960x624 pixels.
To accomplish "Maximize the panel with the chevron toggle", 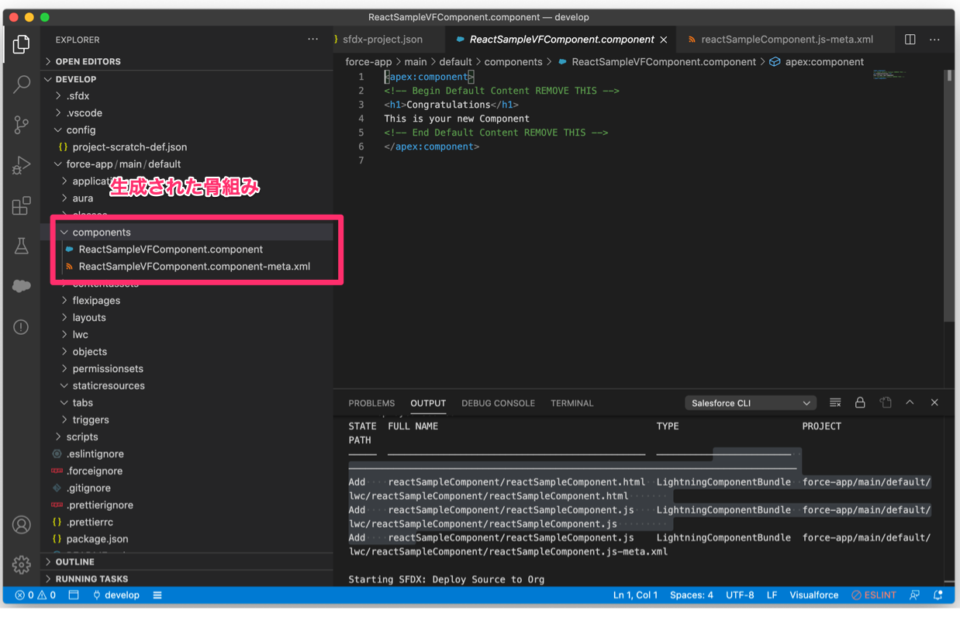I will coord(910,402).
